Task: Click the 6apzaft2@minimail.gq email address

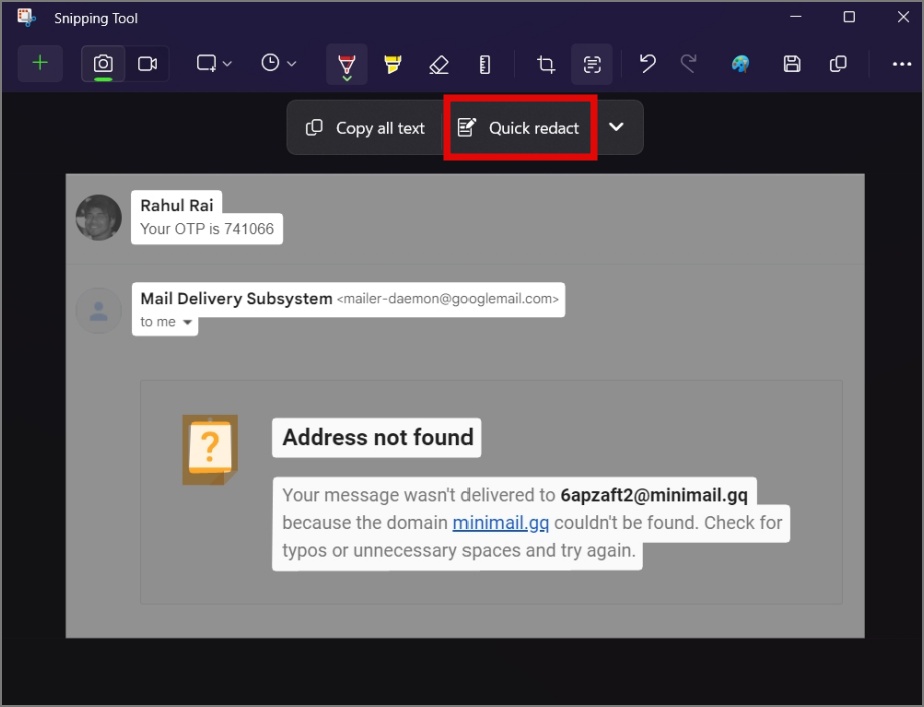Action: point(654,495)
